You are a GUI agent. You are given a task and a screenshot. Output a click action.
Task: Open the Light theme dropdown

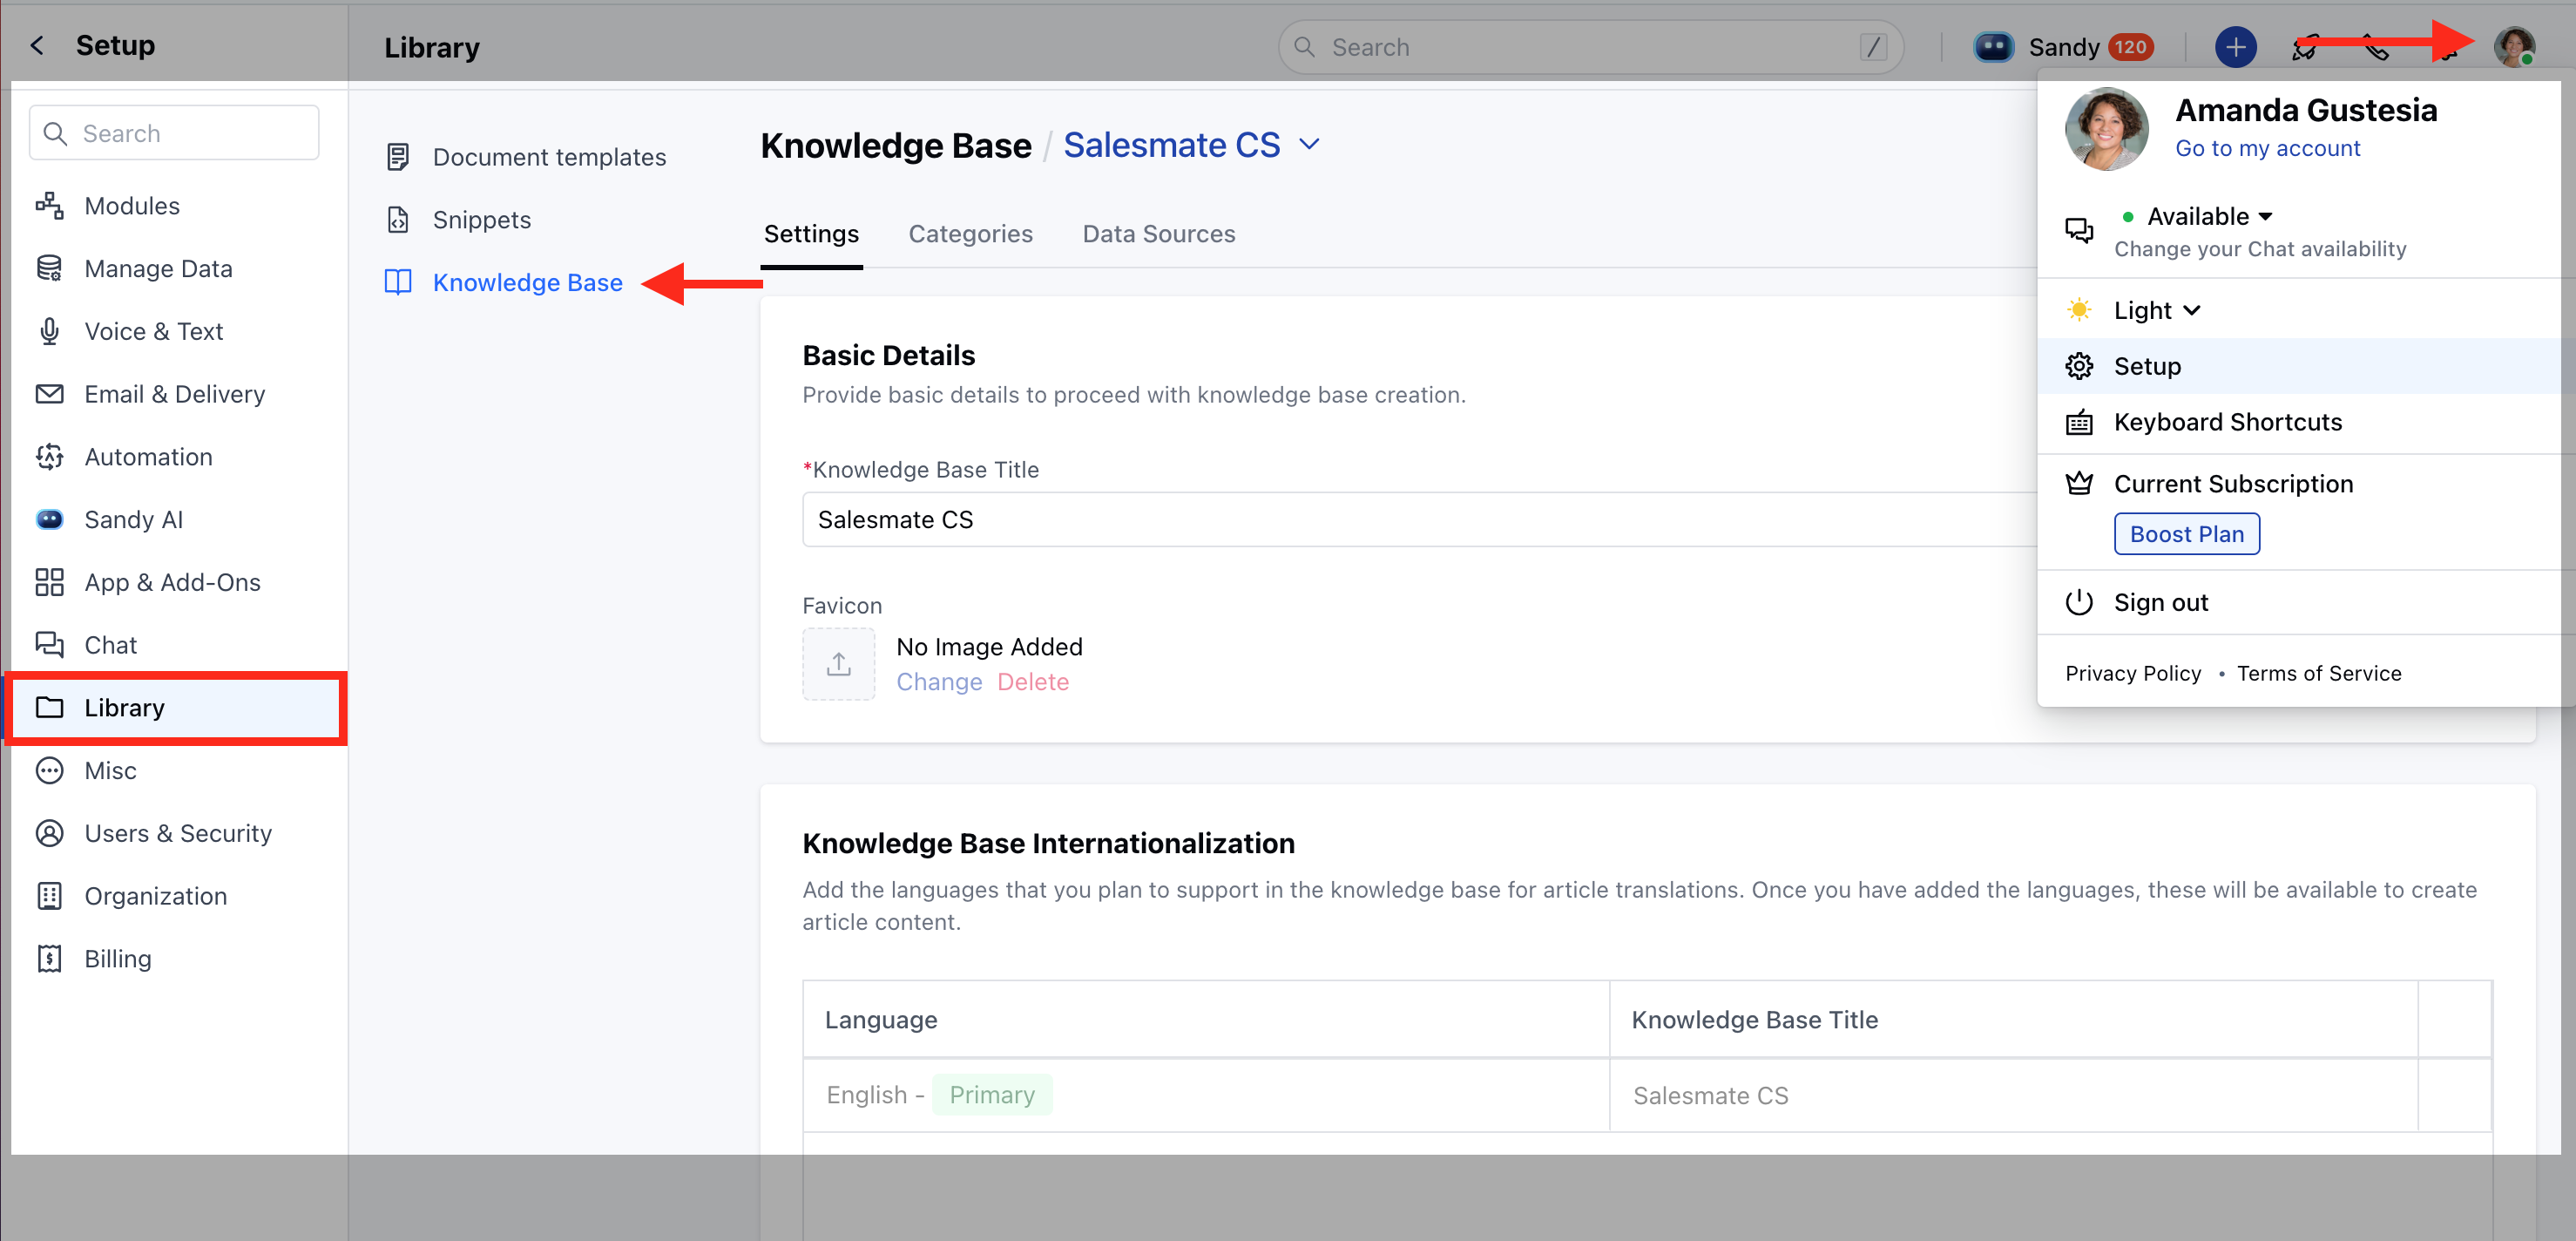click(2156, 310)
